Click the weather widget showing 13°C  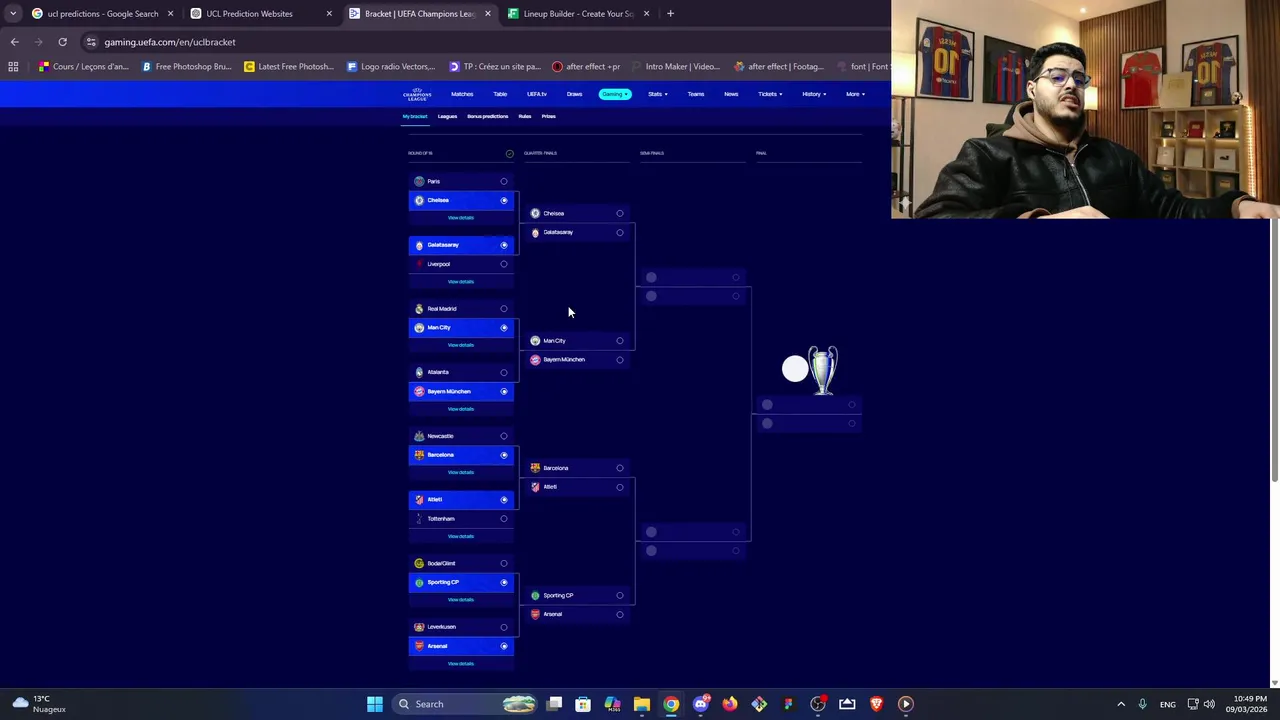point(37,704)
